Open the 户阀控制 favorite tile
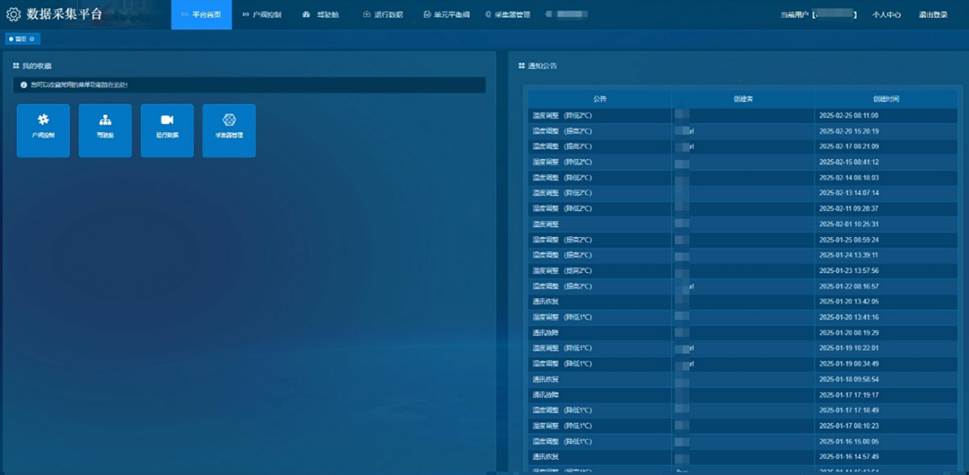The width and height of the screenshot is (969, 475). (x=44, y=130)
